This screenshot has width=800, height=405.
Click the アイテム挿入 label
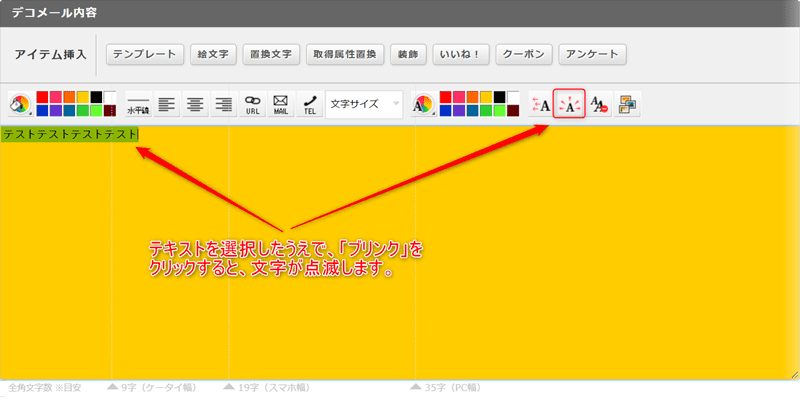[50, 55]
